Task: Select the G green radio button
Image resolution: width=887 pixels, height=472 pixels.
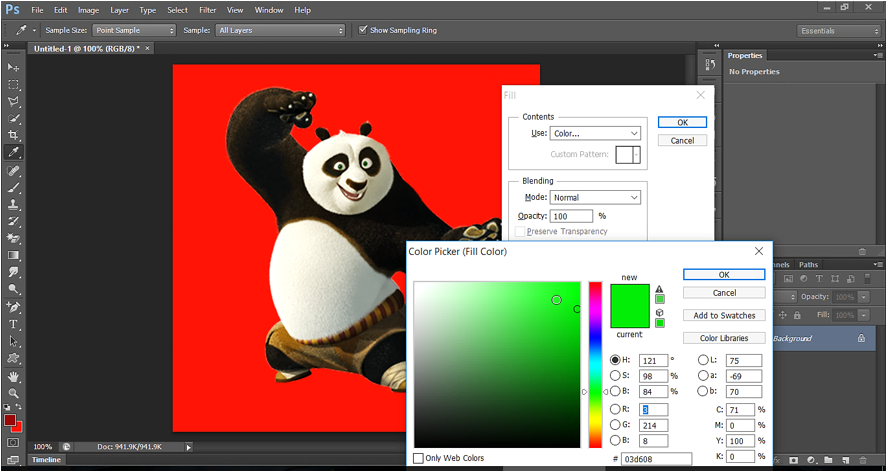Action: [x=615, y=424]
